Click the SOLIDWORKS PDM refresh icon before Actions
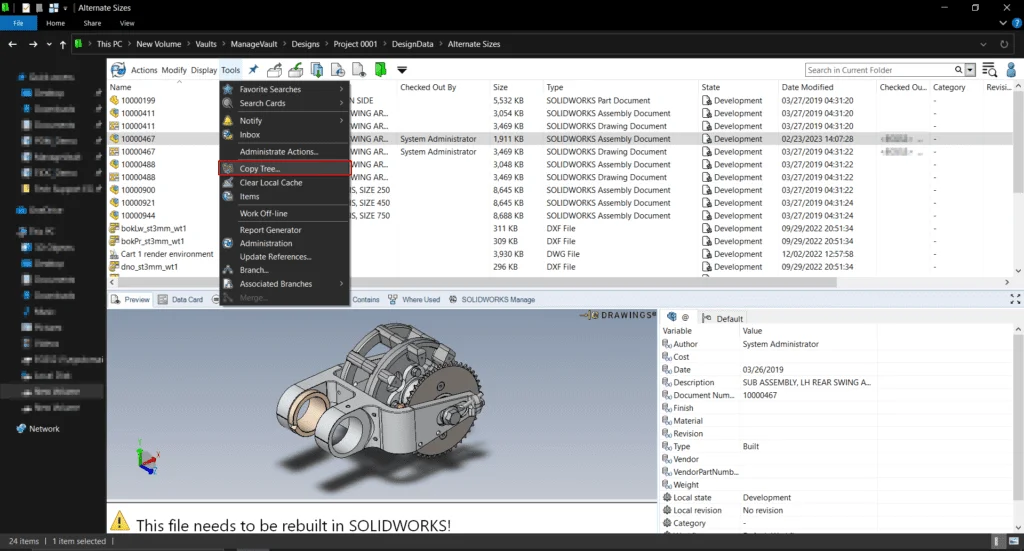This screenshot has width=1024, height=551. [x=118, y=69]
